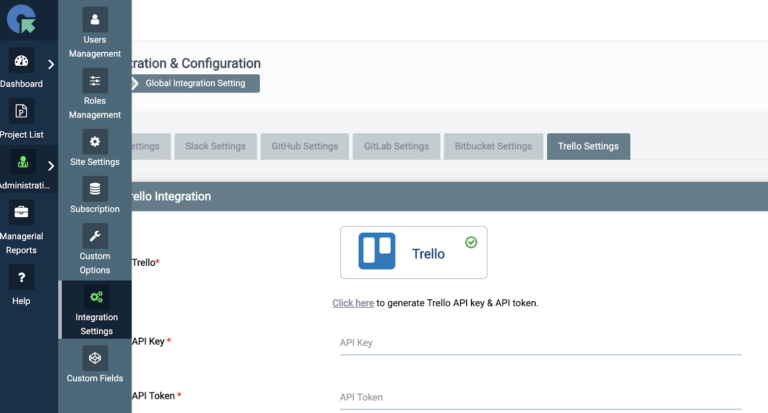Open Custom Options wrench icon
This screenshot has height=413, width=768.
point(95,236)
